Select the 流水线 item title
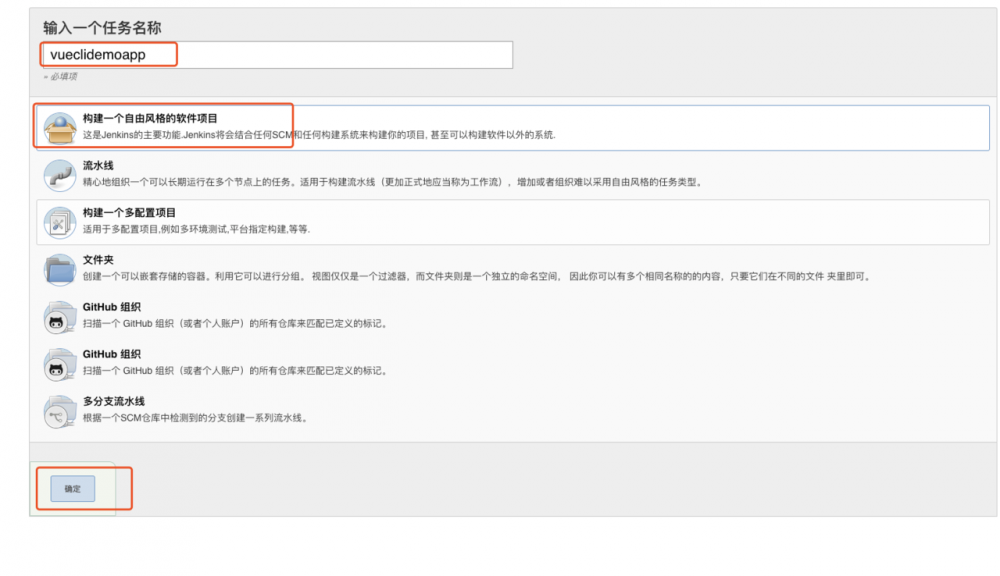Viewport: 1000px width, 576px height. point(98,165)
